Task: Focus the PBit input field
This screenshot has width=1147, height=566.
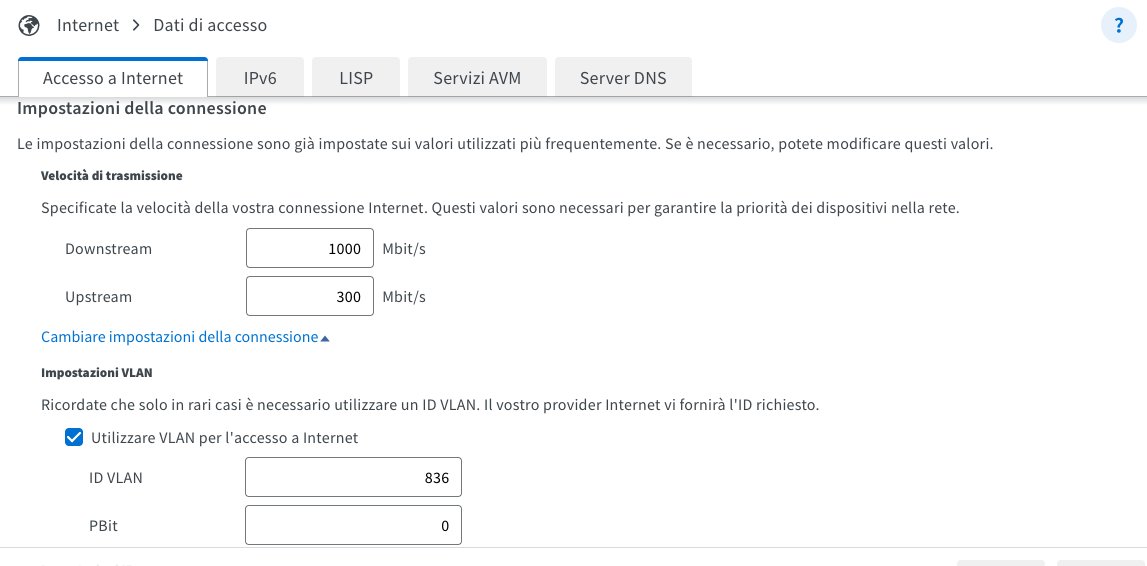Action: click(353, 526)
